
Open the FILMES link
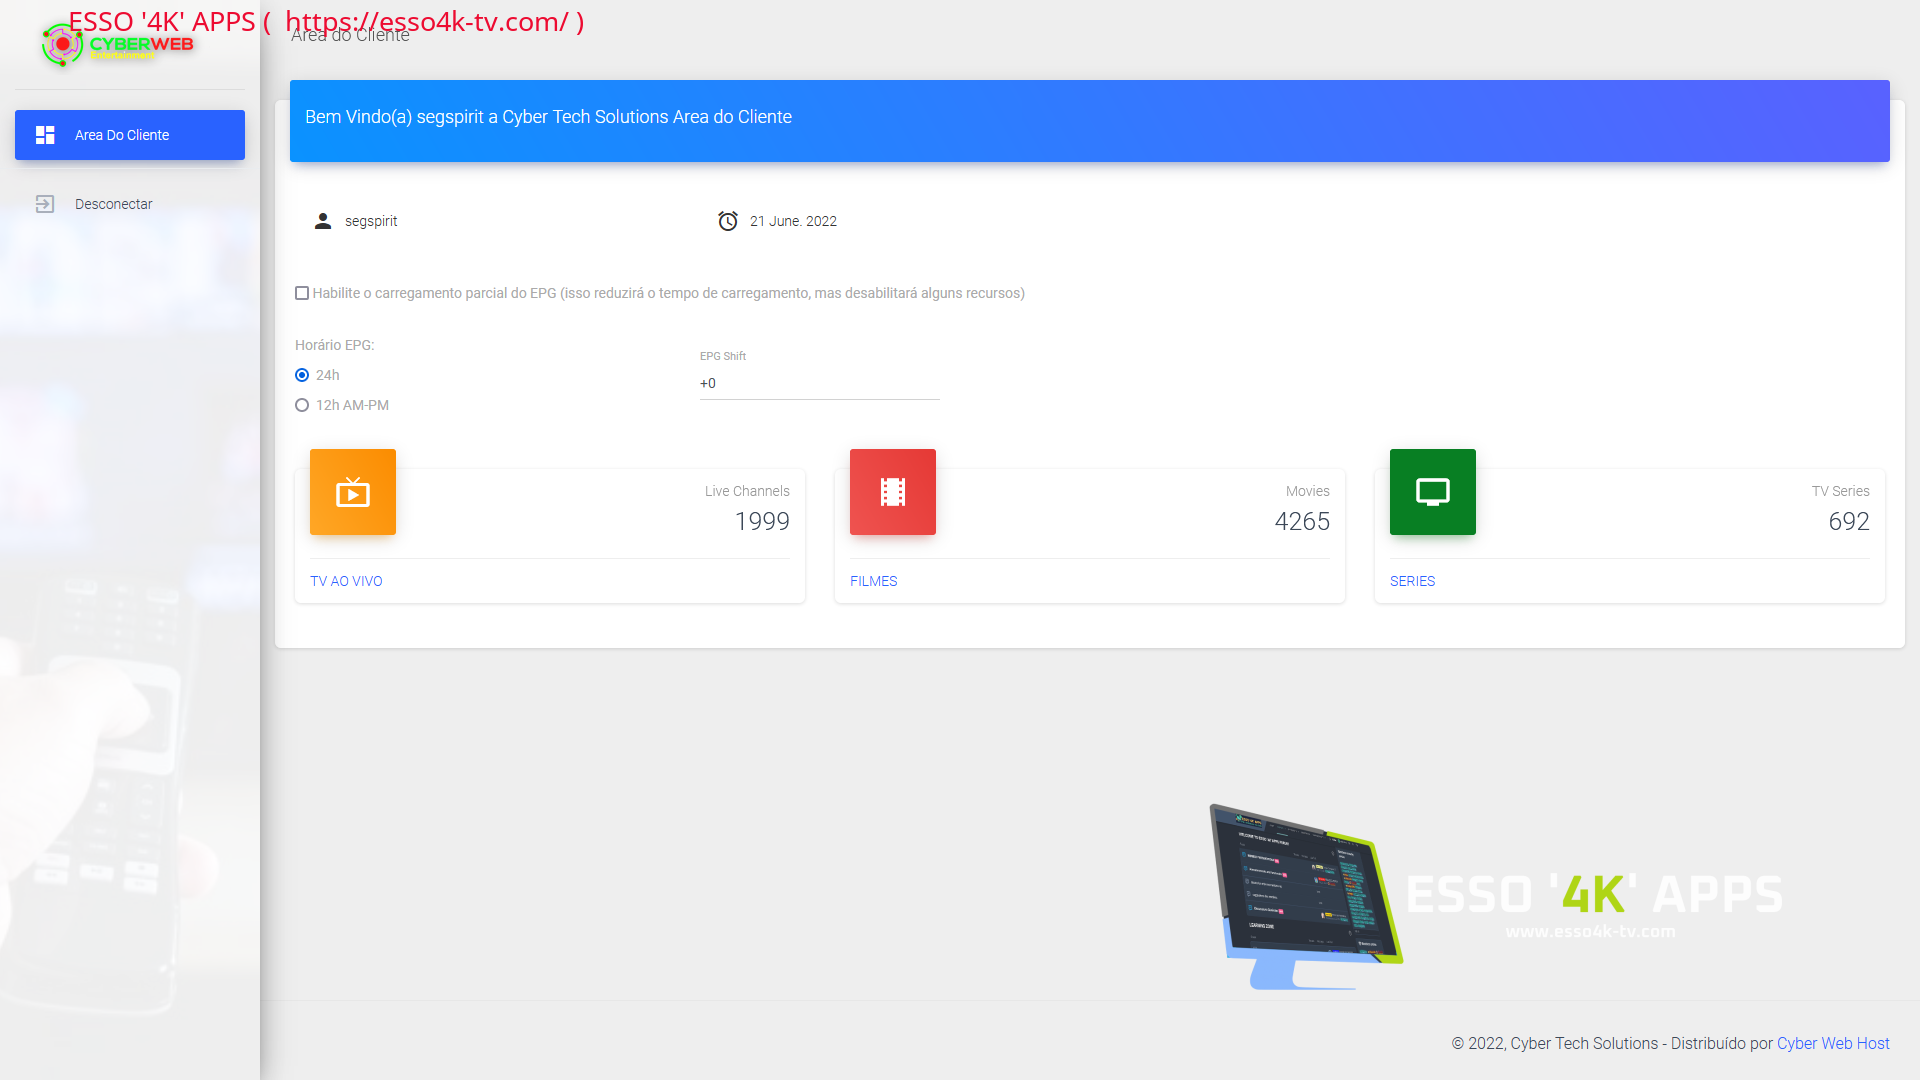874,581
